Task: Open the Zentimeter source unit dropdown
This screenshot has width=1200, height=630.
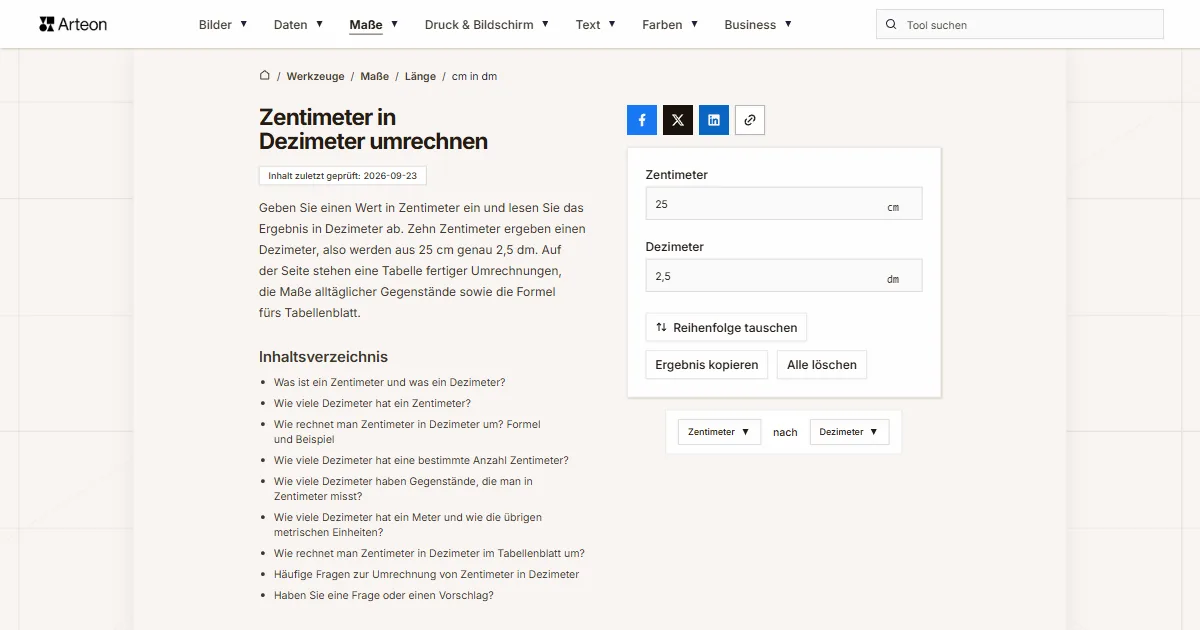Action: point(719,432)
